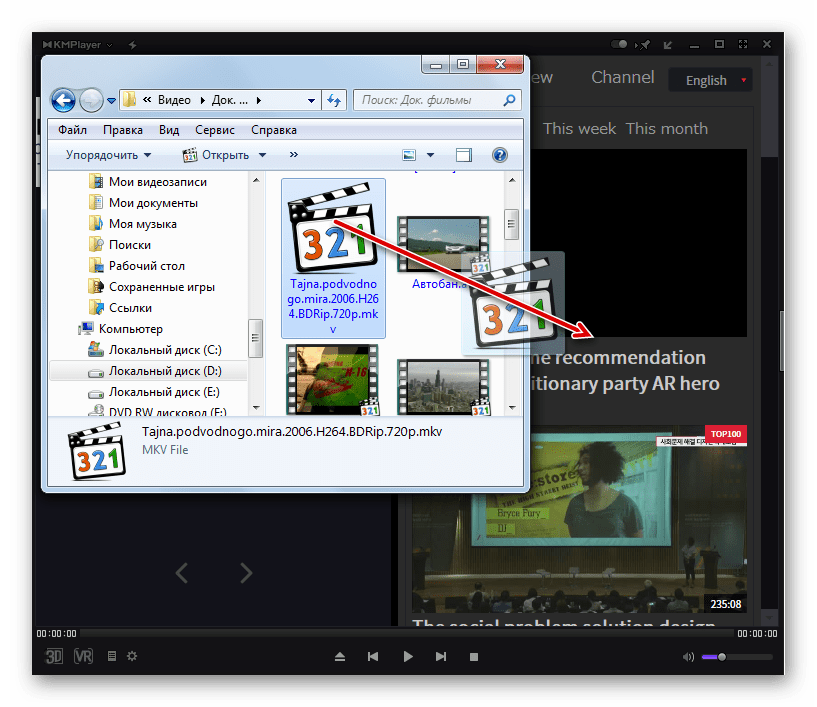817x707 pixels.
Task: Open the view options dropdown arrow
Action: [x=430, y=155]
